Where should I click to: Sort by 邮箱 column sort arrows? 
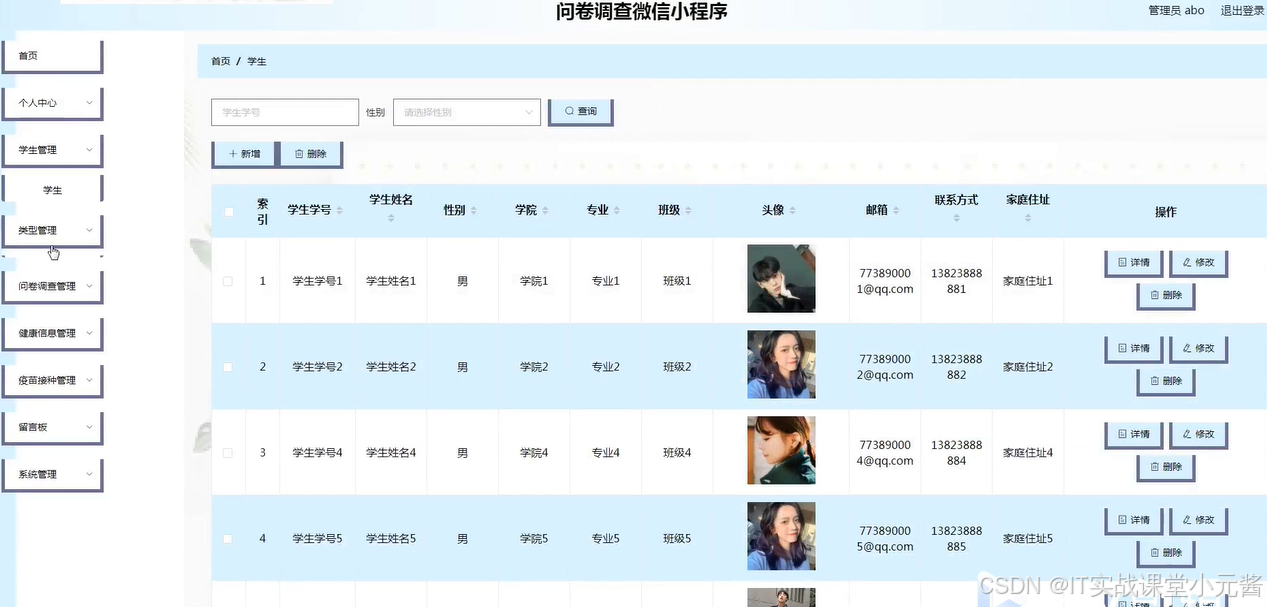tap(896, 211)
